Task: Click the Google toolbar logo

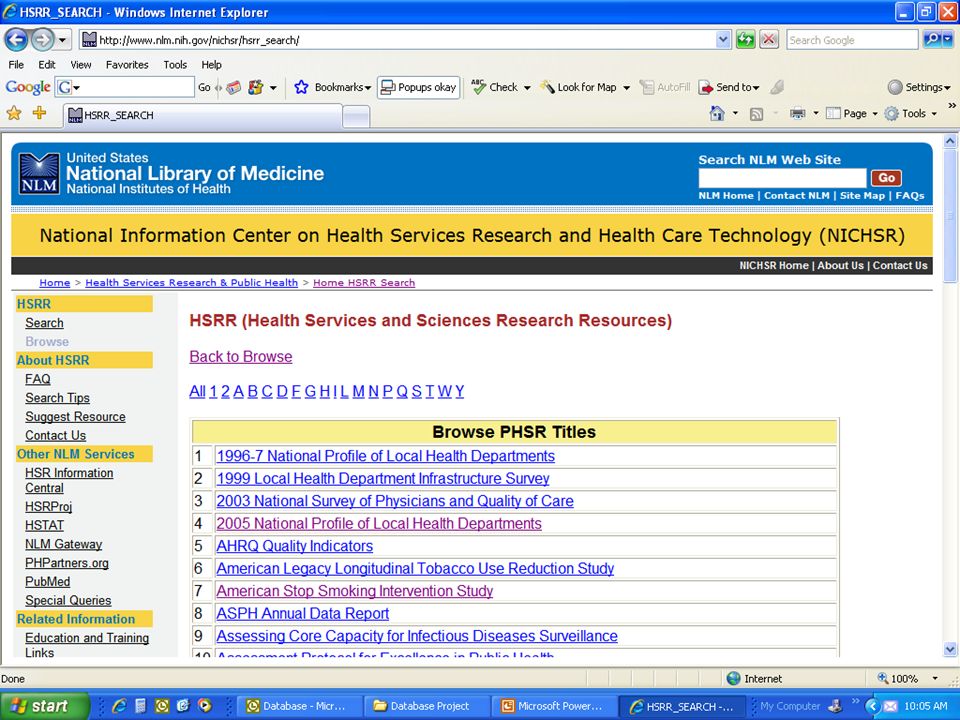Action: pos(28,88)
